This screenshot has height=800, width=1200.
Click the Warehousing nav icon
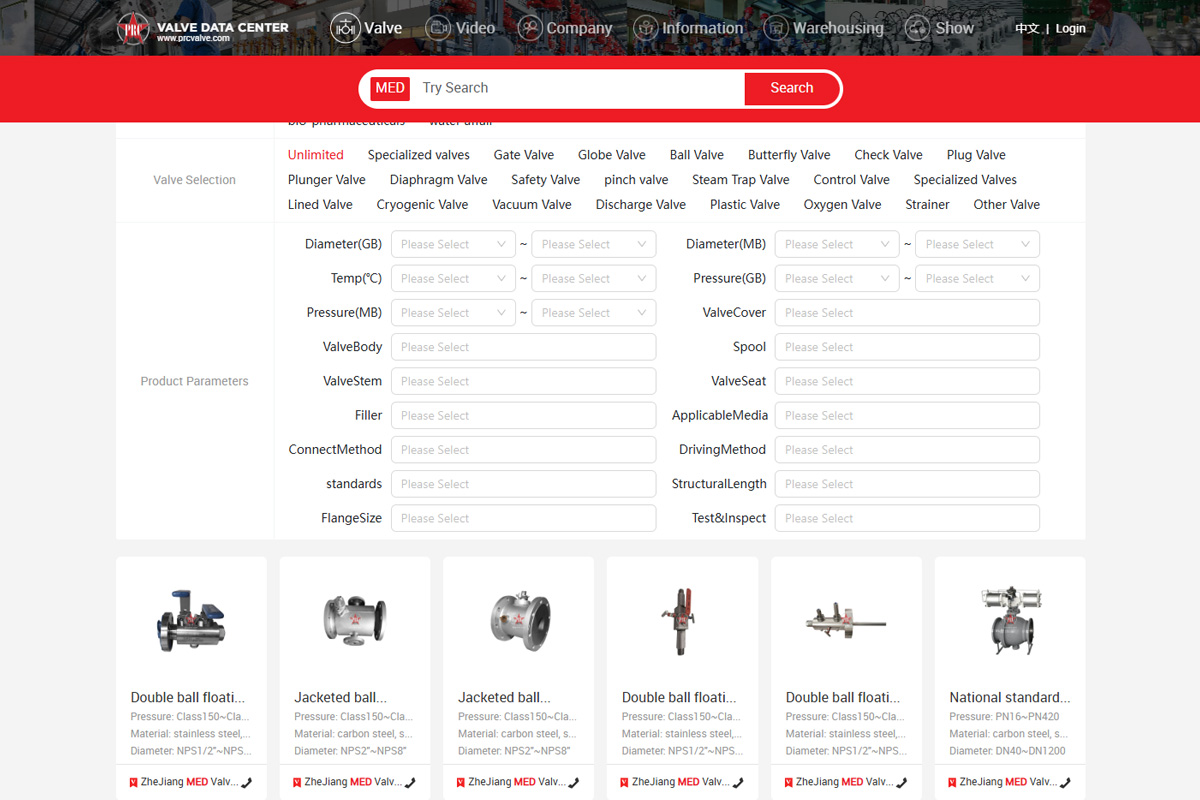(776, 28)
